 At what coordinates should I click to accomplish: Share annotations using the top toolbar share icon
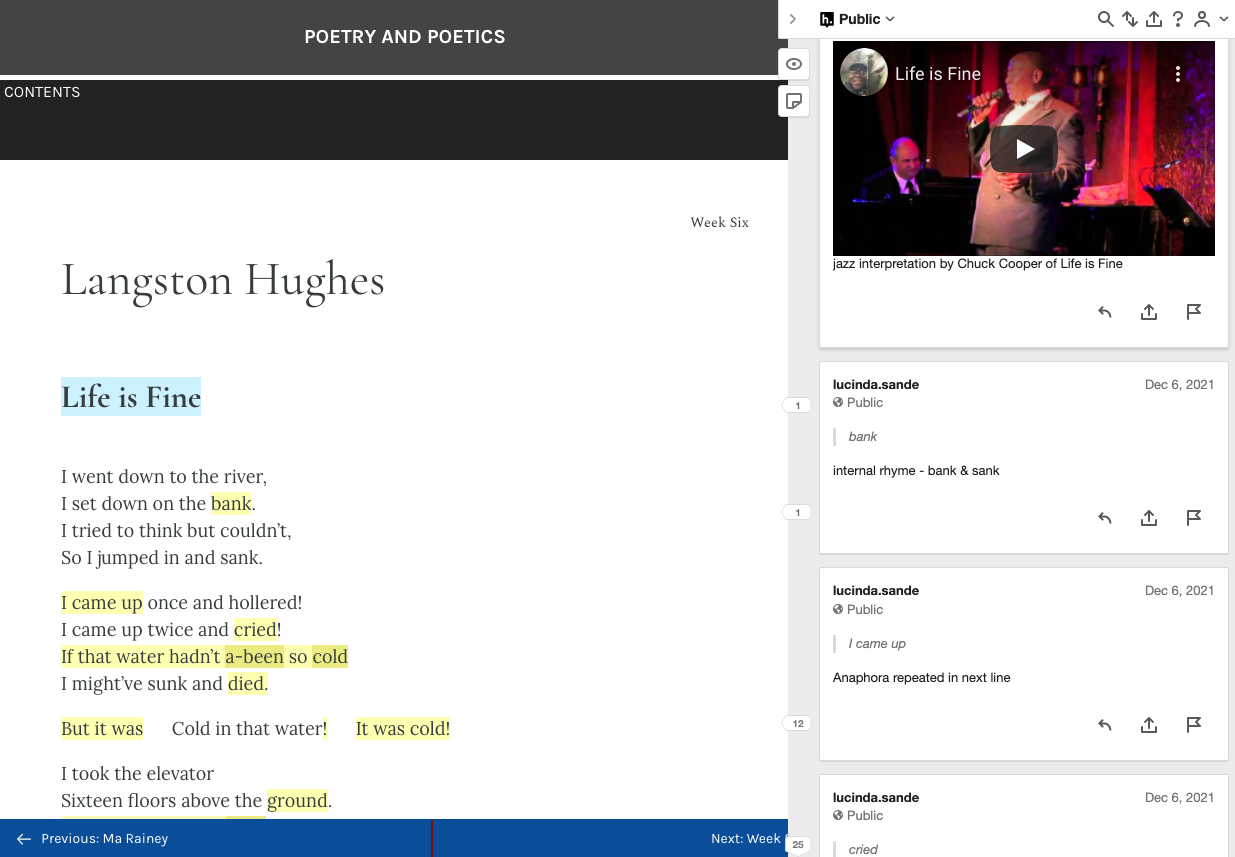tap(1153, 19)
